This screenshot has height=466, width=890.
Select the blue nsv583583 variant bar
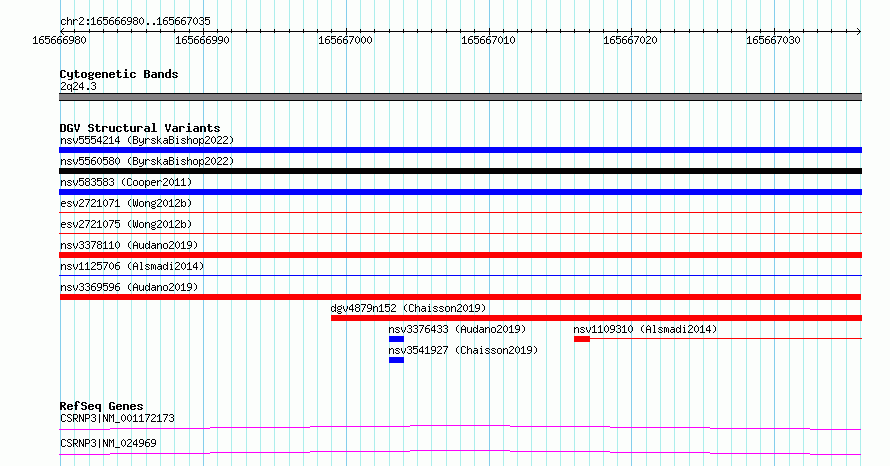460,192
